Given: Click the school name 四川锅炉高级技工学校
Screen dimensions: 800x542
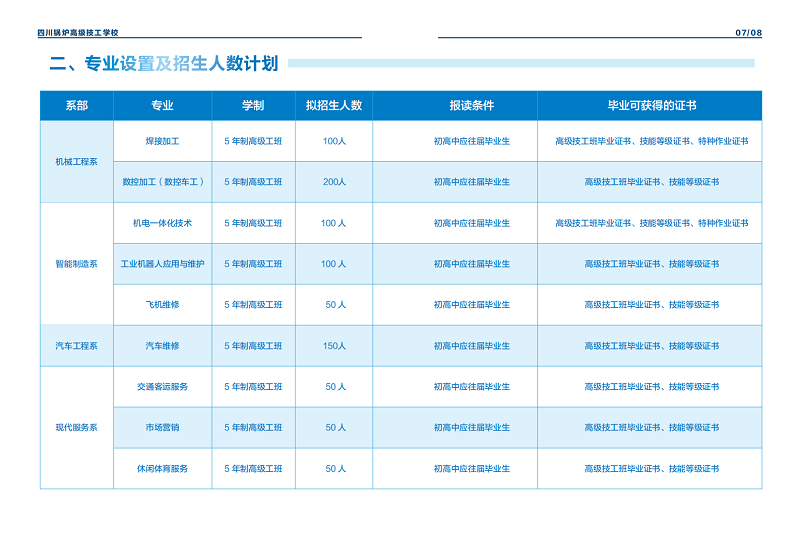Looking at the screenshot, I should click(x=78, y=33).
